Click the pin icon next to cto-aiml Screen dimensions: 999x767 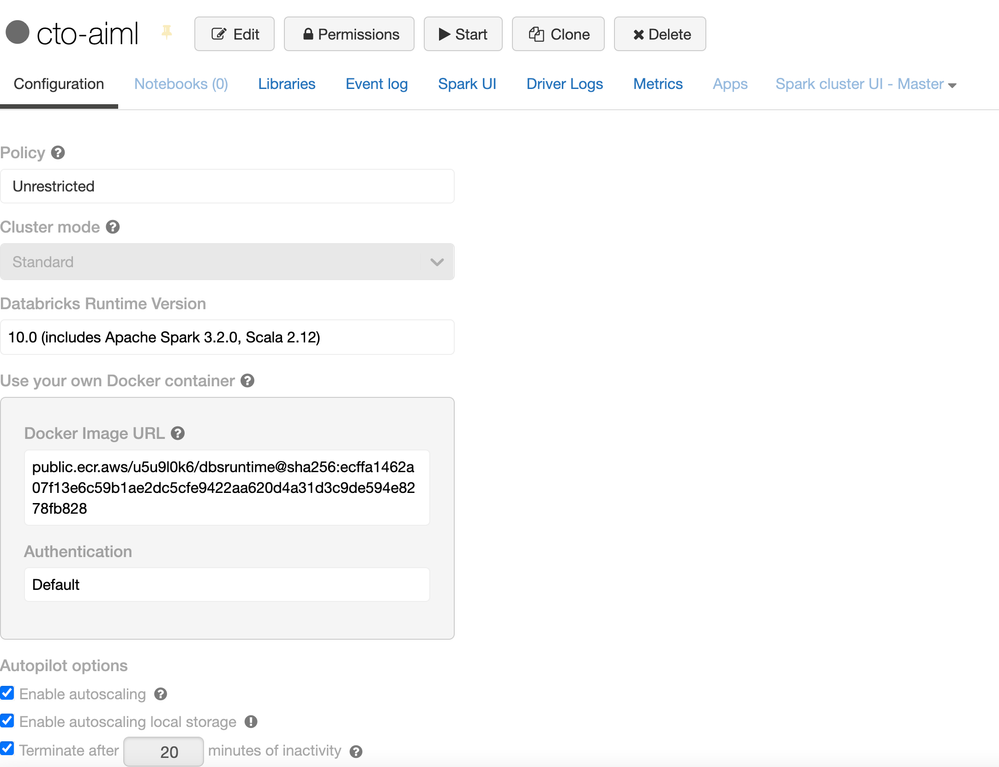167,33
